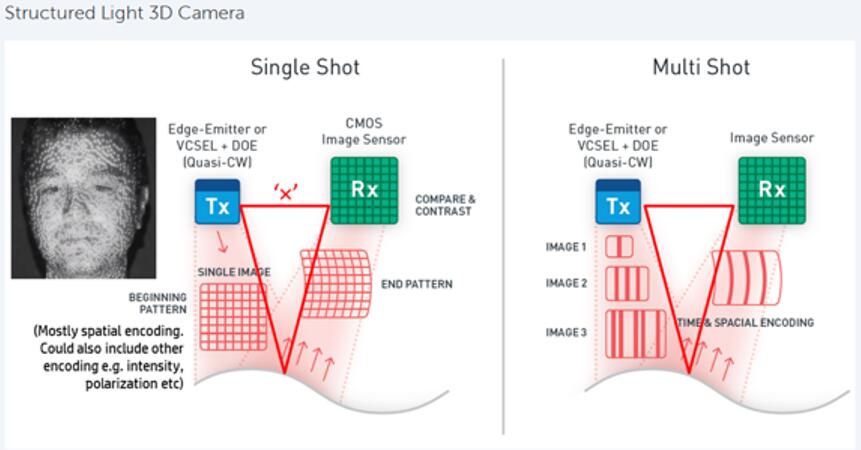Click the curved received stripe pattern
The image size is (861, 450).
[746, 278]
